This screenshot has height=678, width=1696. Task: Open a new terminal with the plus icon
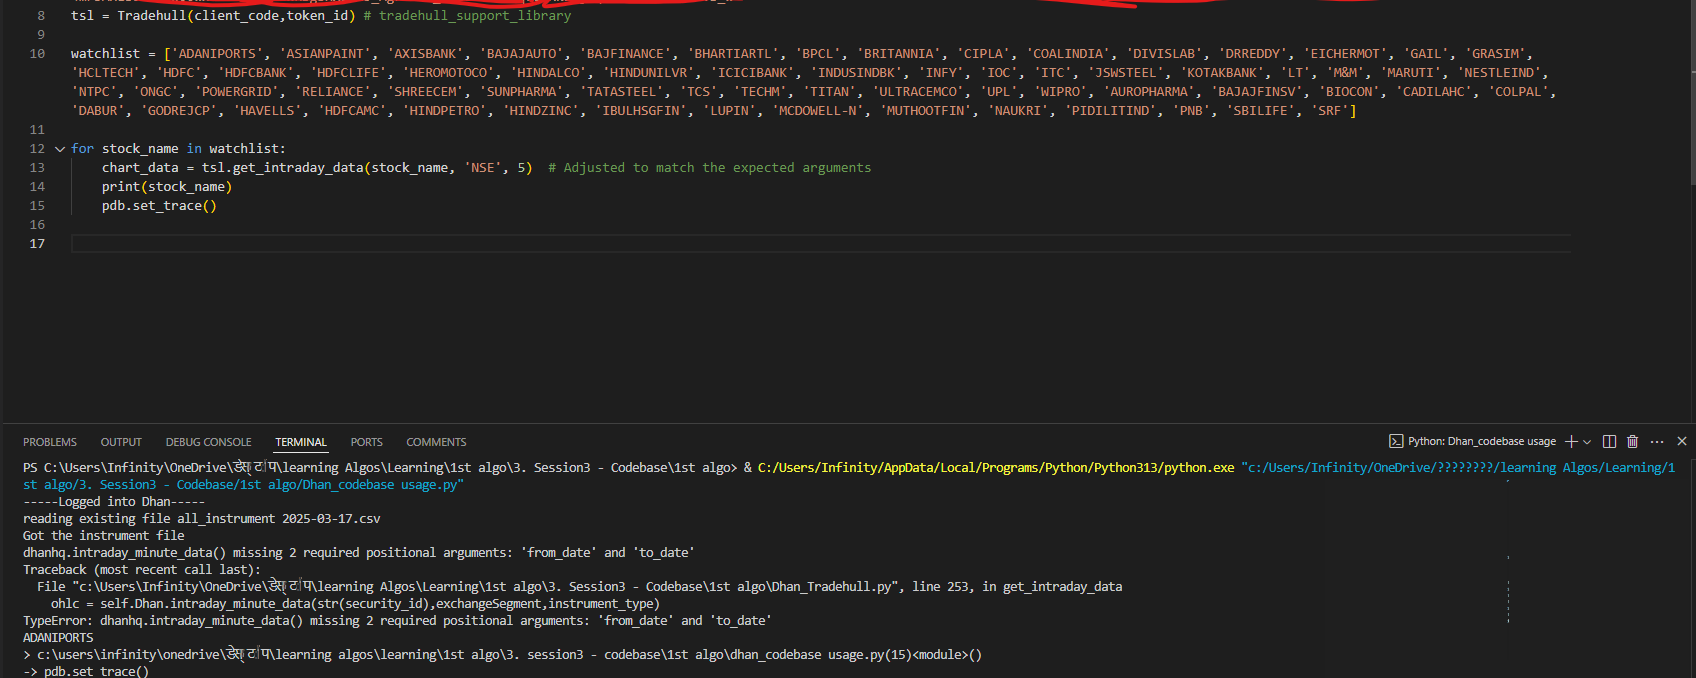1571,441
